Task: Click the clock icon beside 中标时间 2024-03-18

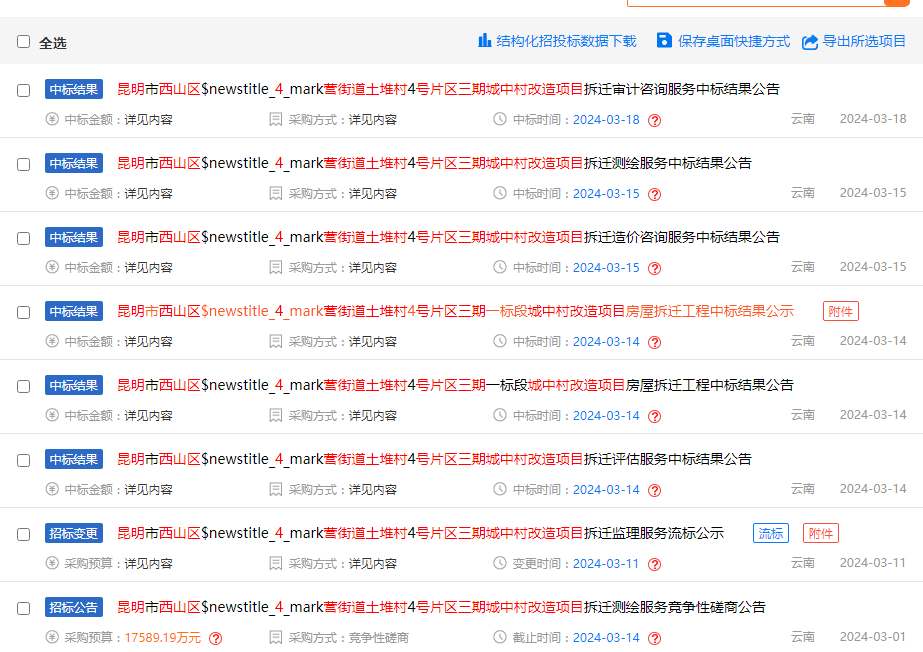Action: pyautogui.click(x=500, y=119)
